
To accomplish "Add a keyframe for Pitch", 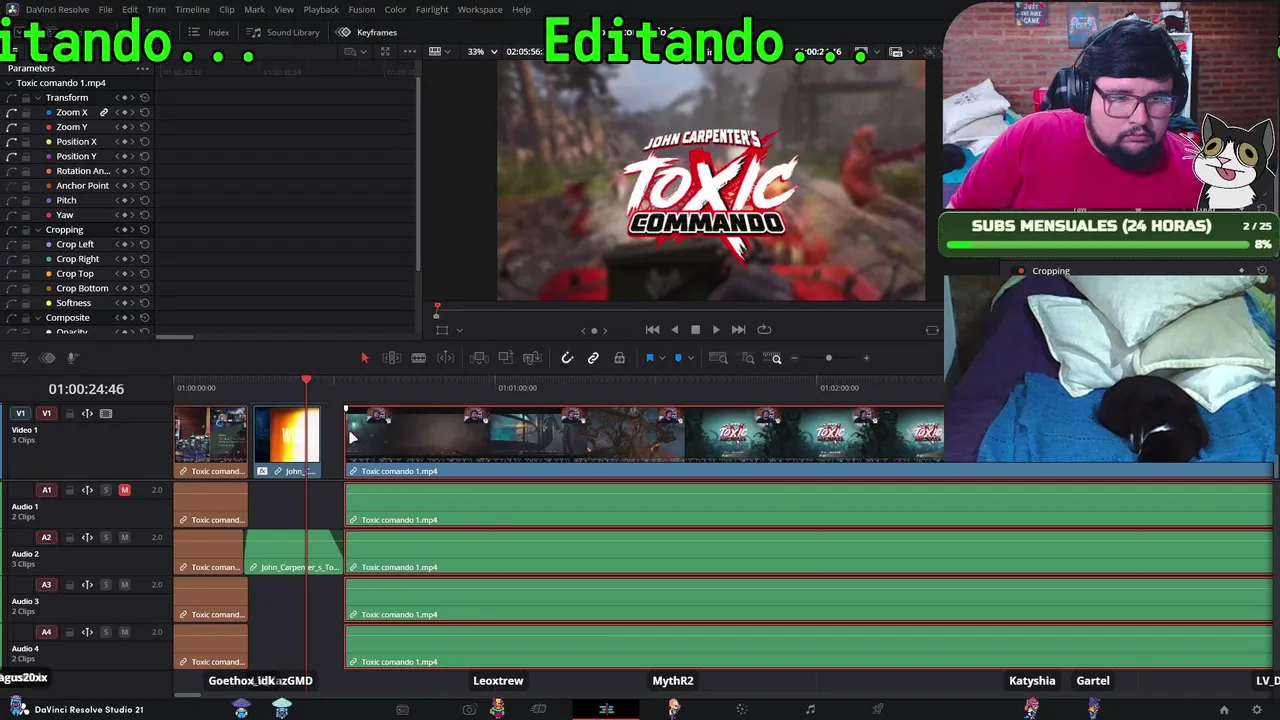I will click(x=126, y=200).
